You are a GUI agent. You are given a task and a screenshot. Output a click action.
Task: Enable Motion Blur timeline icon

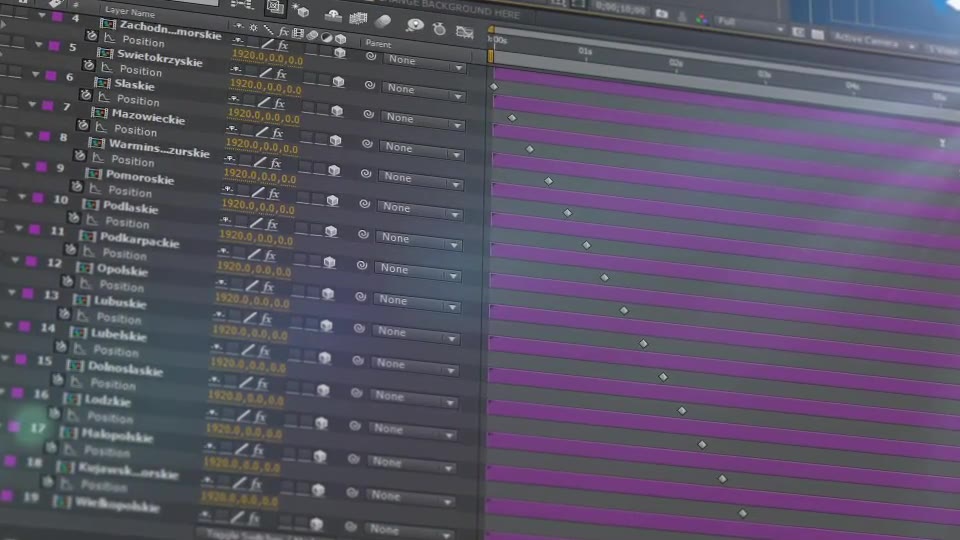[x=383, y=21]
